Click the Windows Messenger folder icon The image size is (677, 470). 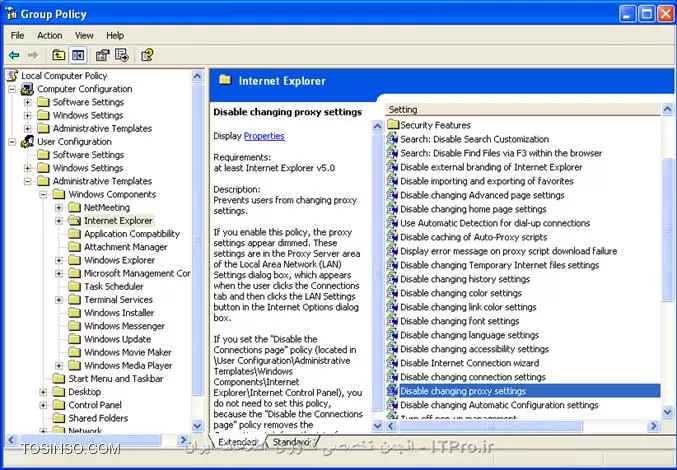[x=75, y=326]
